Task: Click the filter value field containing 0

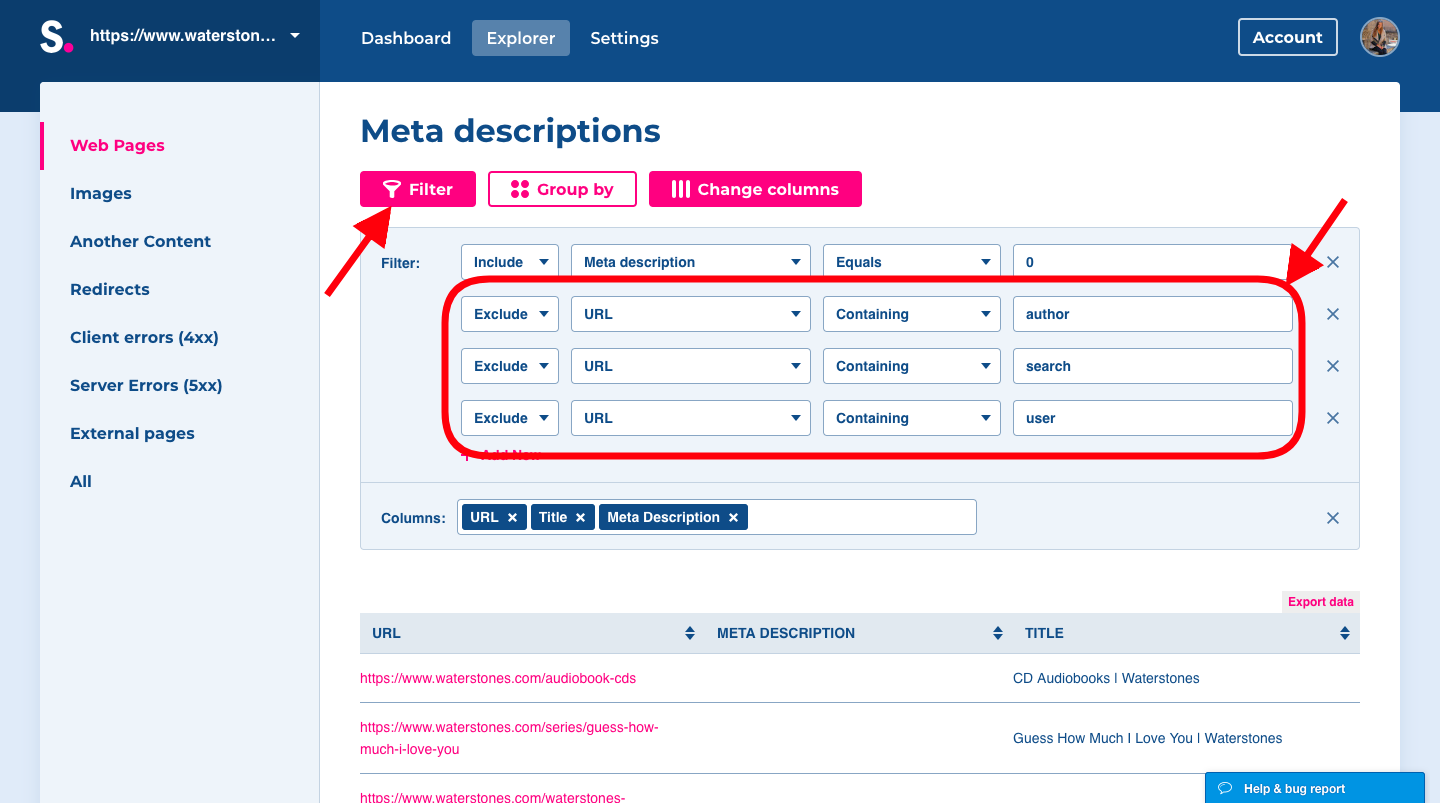Action: (x=1153, y=262)
